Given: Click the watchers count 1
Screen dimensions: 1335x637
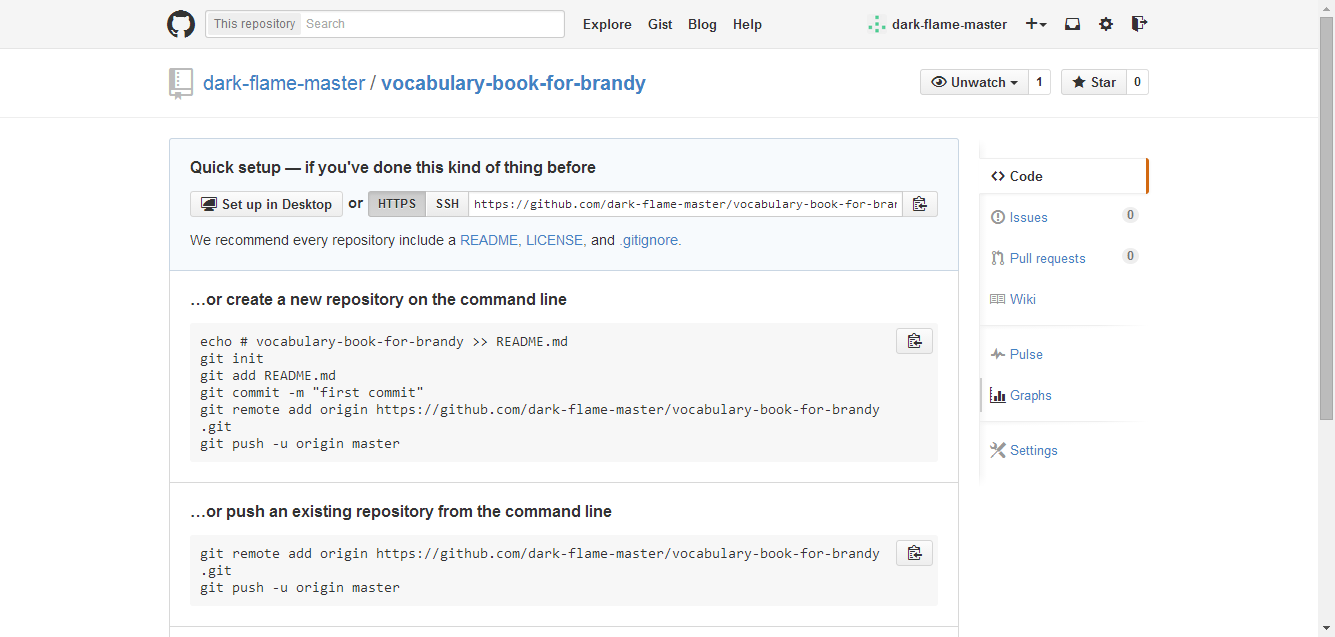Looking at the screenshot, I should tap(1040, 82).
